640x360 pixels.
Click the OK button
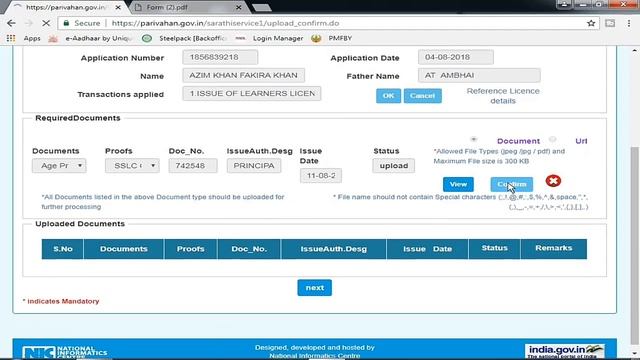click(x=388, y=96)
